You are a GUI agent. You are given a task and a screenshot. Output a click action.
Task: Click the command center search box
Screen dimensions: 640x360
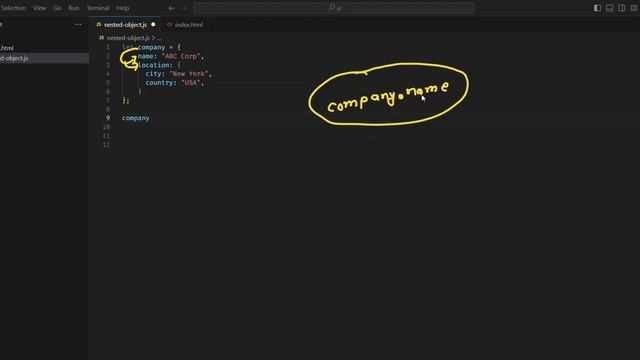pos(334,8)
